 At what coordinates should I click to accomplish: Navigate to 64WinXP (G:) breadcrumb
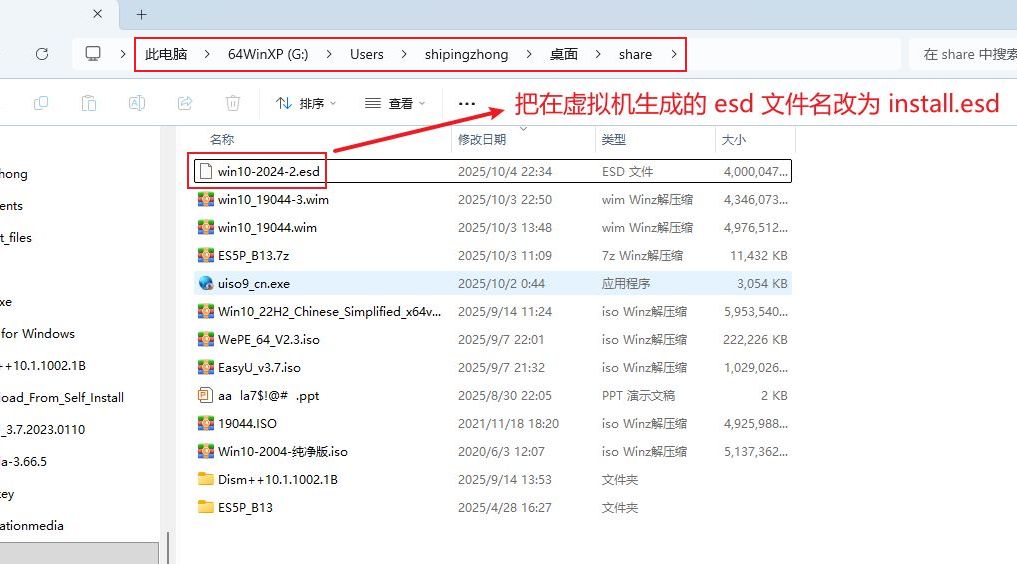click(268, 55)
